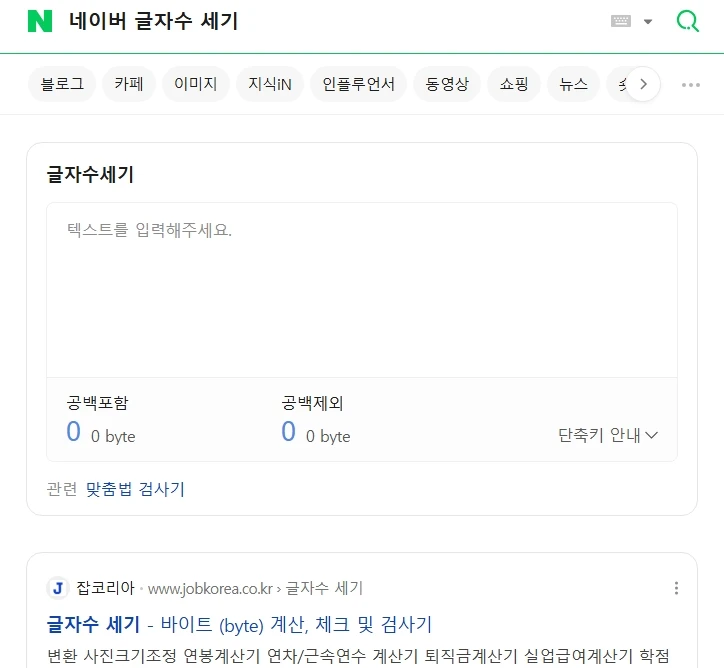Viewport: 724px width, 668px height.
Task: Click the green search magnifier icon
Action: 688,21
